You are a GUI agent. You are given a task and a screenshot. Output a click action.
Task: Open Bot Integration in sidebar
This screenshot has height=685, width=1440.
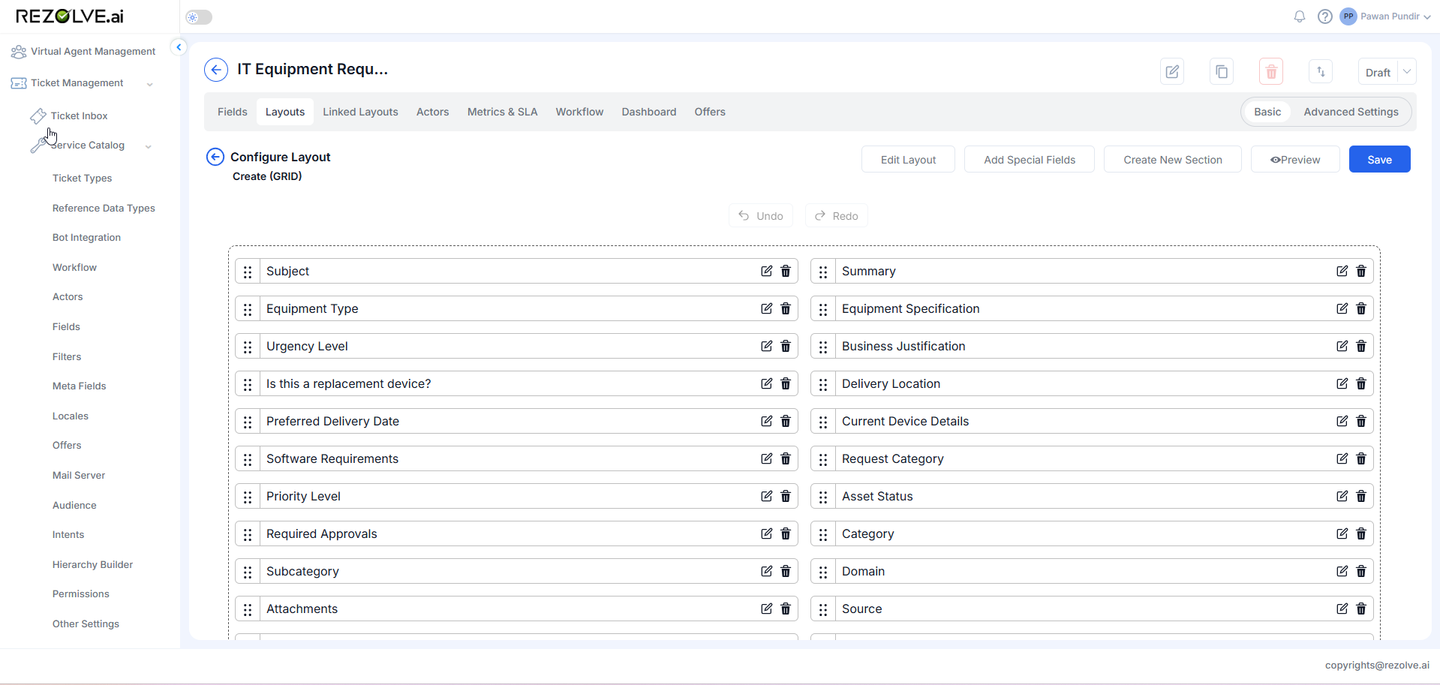click(86, 238)
